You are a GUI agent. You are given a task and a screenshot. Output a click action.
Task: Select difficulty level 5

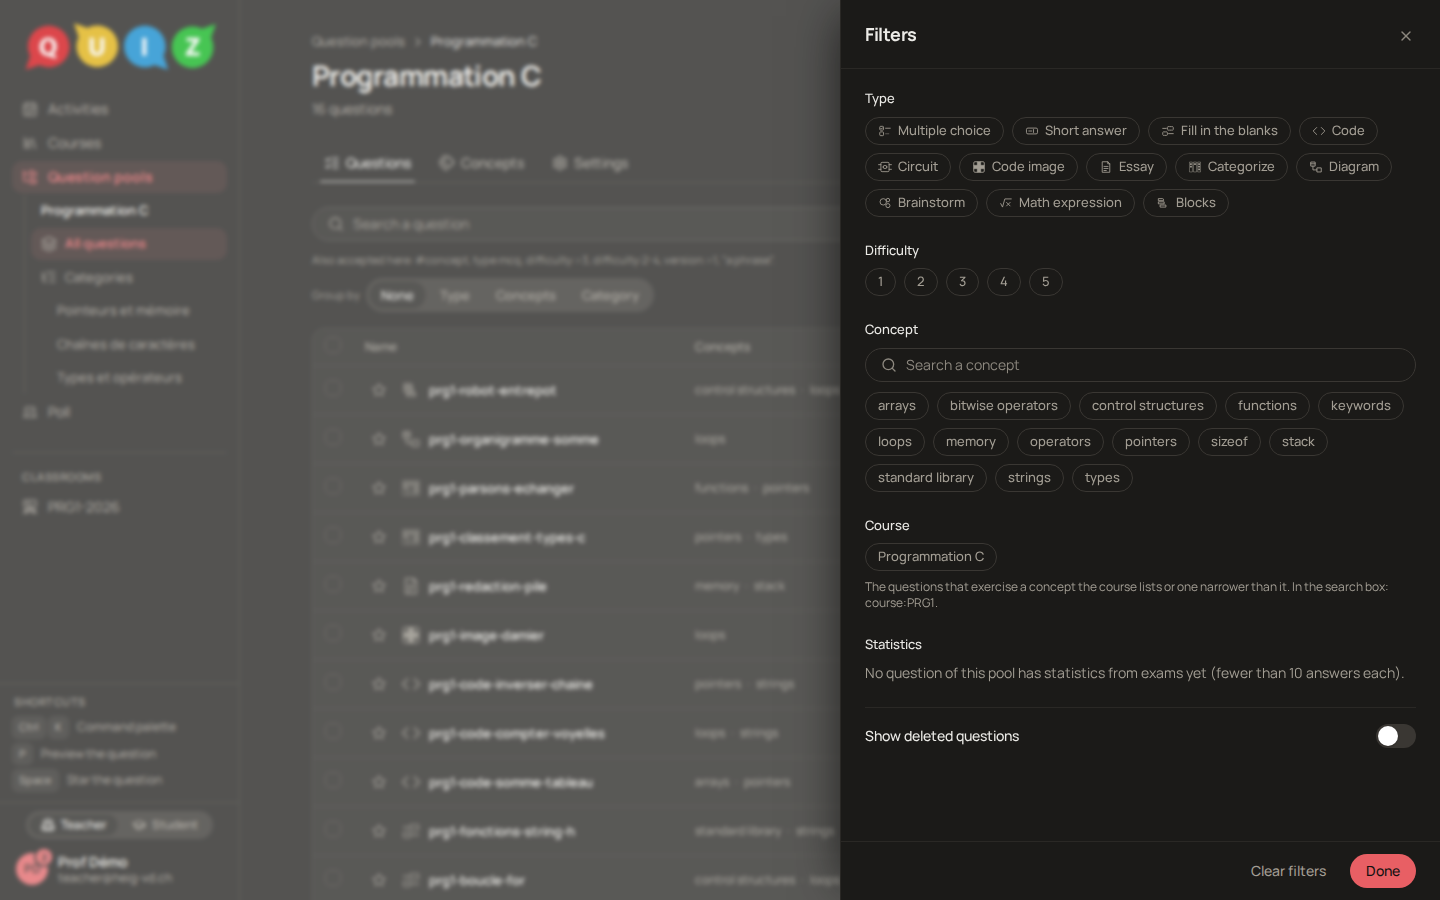[x=1045, y=282]
